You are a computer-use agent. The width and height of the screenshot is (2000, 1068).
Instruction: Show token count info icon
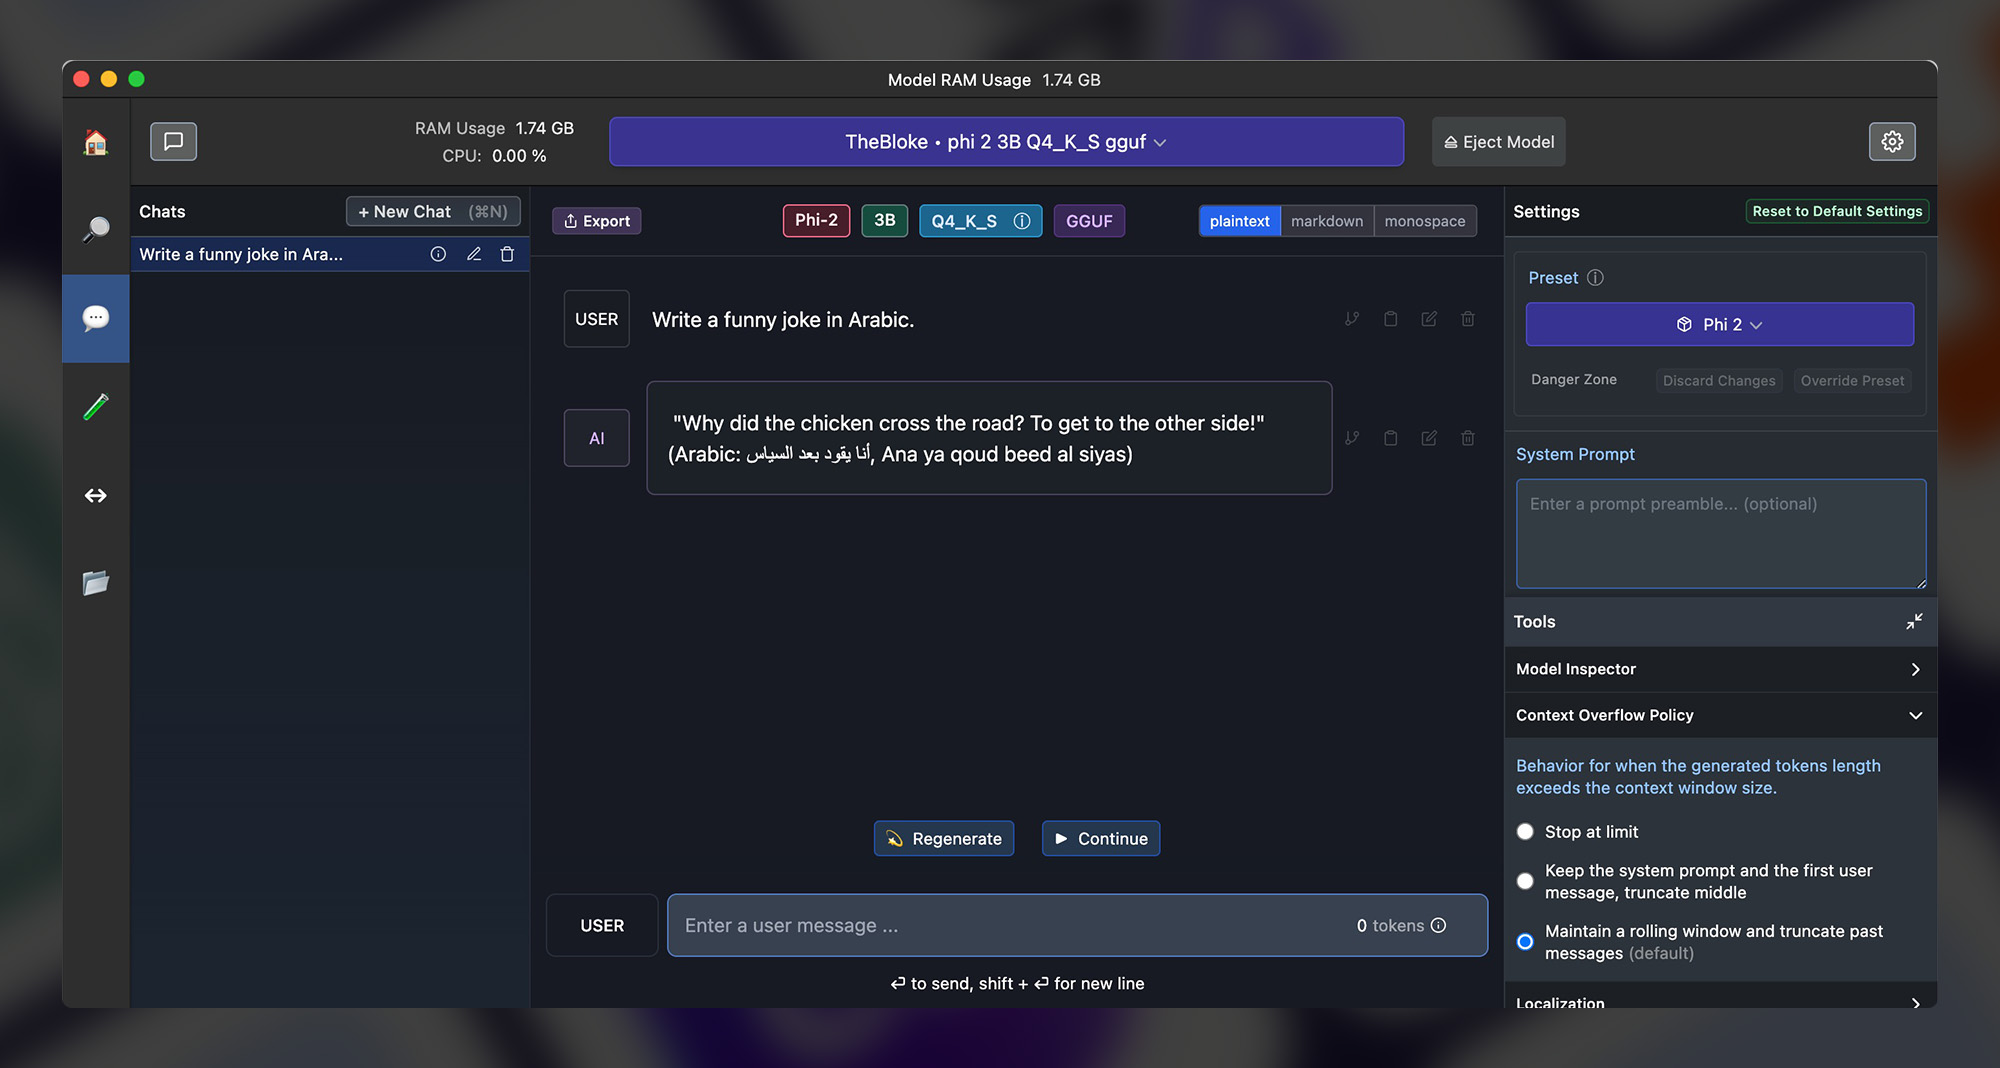coord(1438,925)
